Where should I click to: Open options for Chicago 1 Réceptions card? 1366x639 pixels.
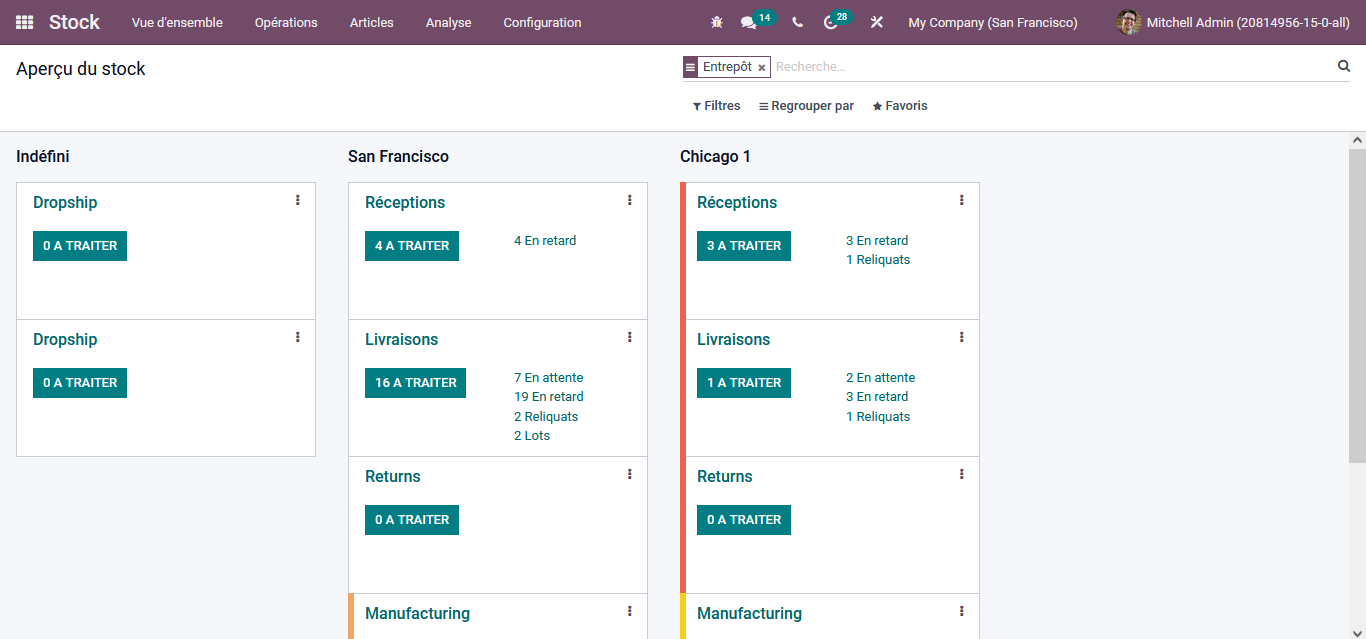click(x=961, y=200)
